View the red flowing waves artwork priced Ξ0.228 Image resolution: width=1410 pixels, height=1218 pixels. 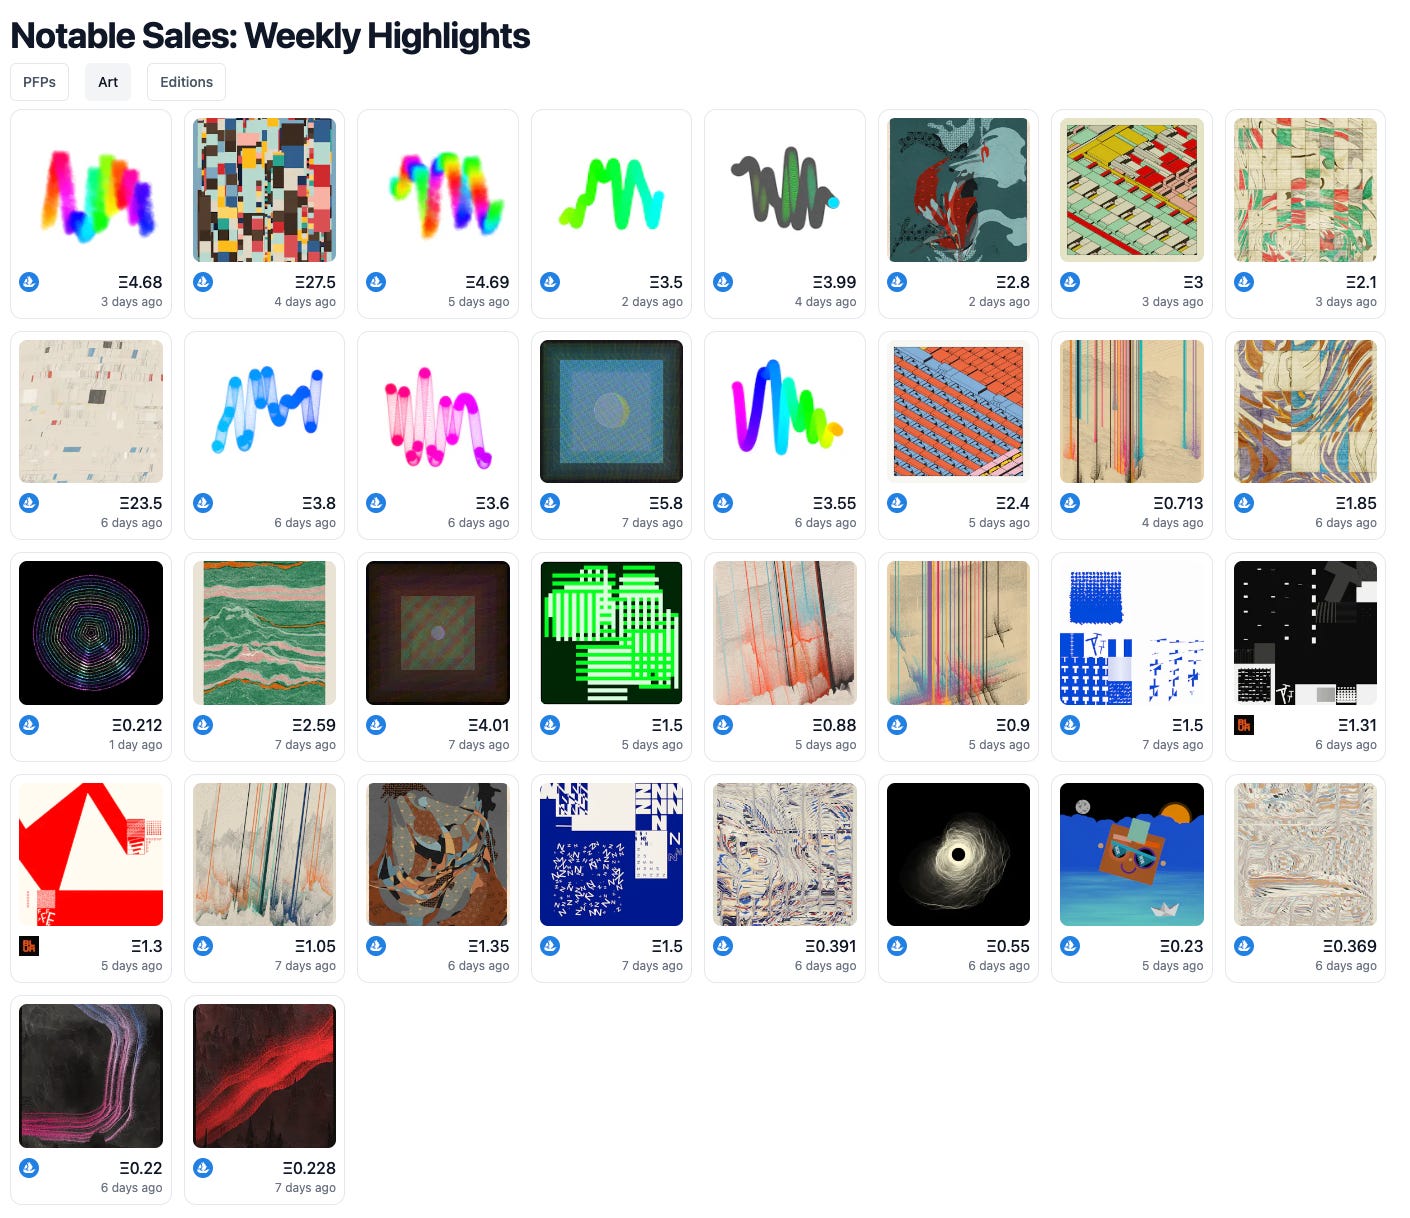click(x=264, y=1076)
